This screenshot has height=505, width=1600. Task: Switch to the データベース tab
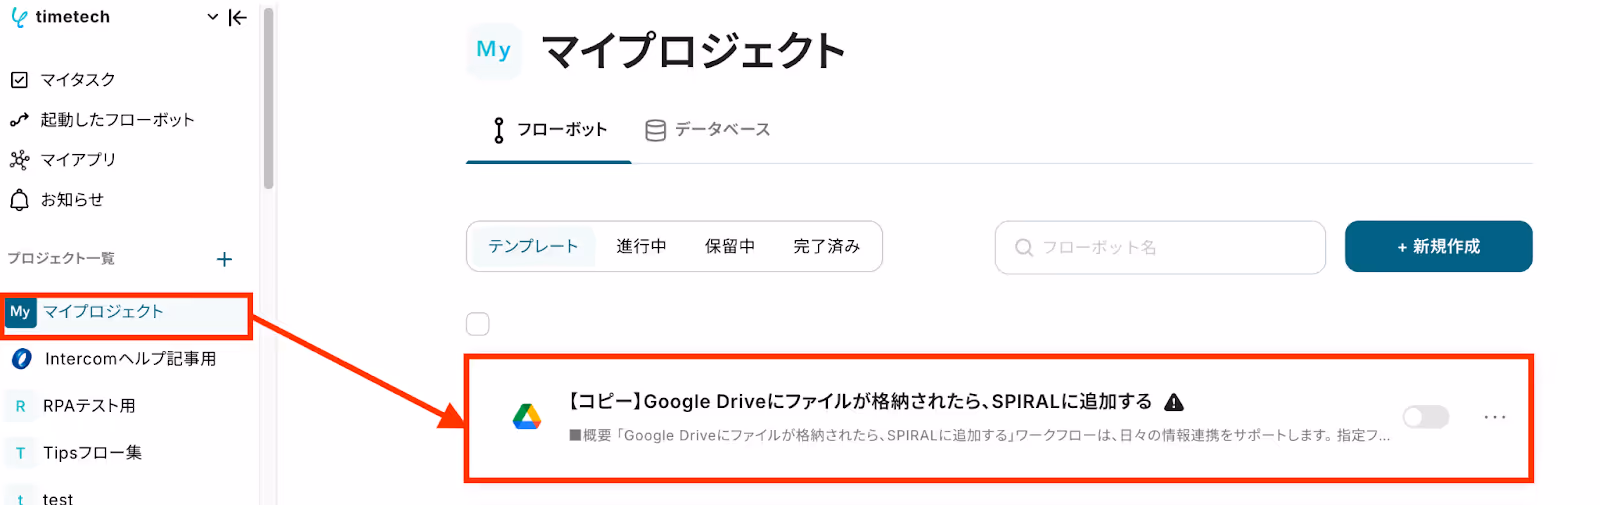(x=708, y=130)
